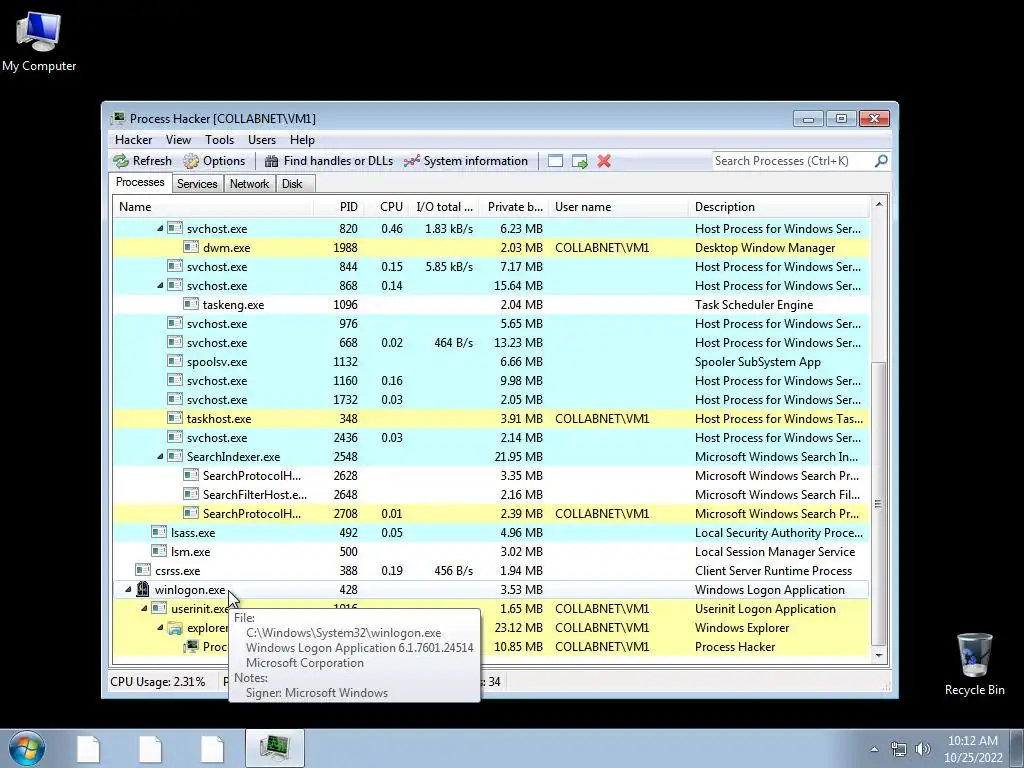Collapse the userinit.exe tree node
This screenshot has height=768, width=1024.
[x=144, y=609]
